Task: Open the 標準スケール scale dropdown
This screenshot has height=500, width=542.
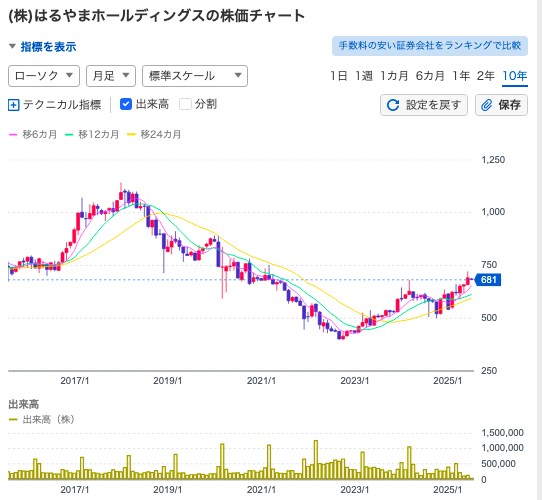Action: pyautogui.click(x=195, y=76)
